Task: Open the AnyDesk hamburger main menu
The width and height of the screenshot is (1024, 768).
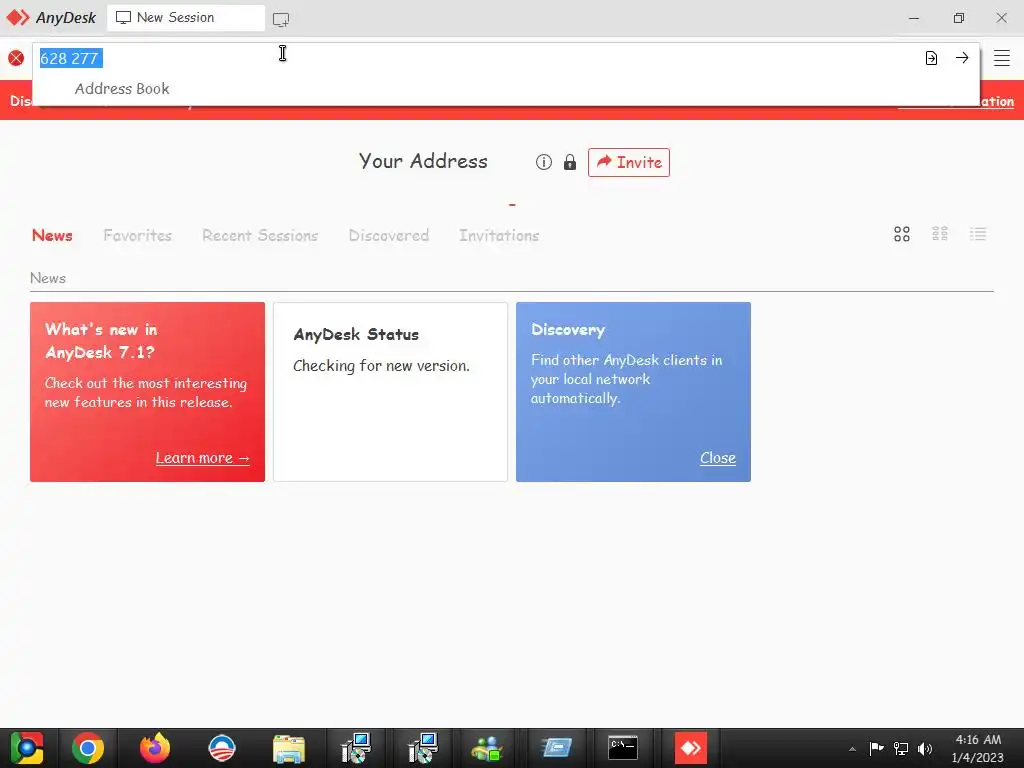Action: (1002, 58)
